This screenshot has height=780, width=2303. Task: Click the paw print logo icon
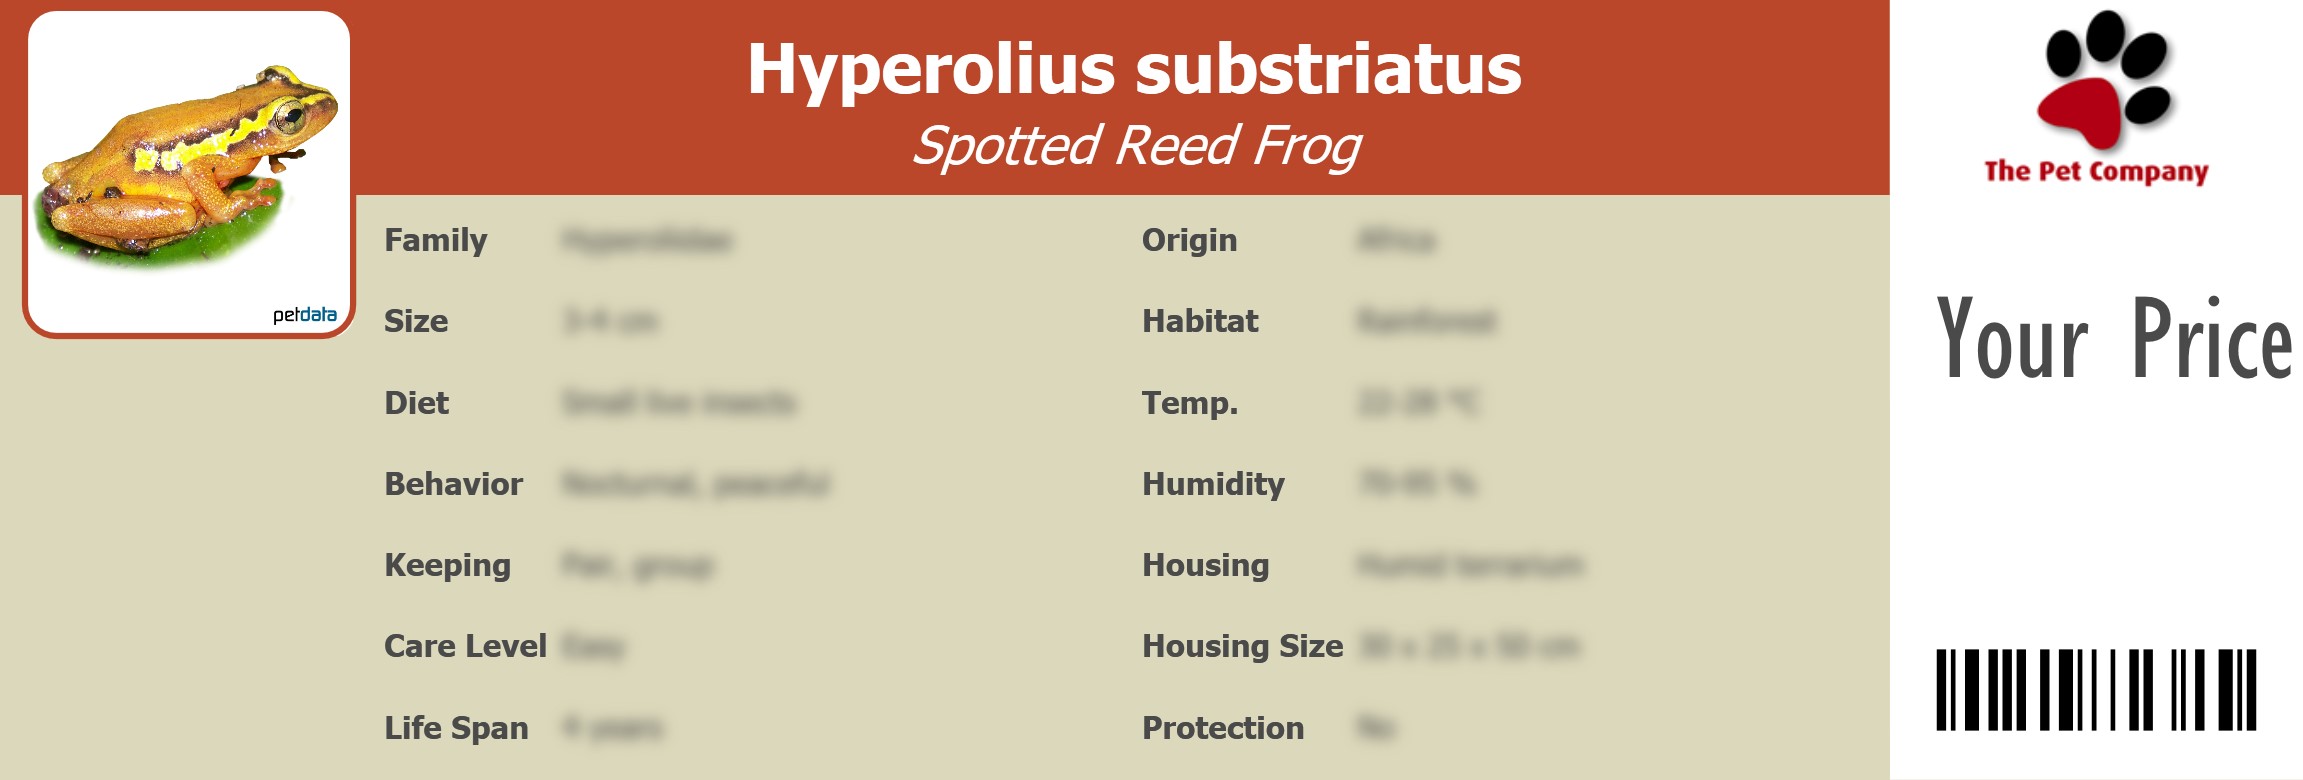(x=2103, y=80)
